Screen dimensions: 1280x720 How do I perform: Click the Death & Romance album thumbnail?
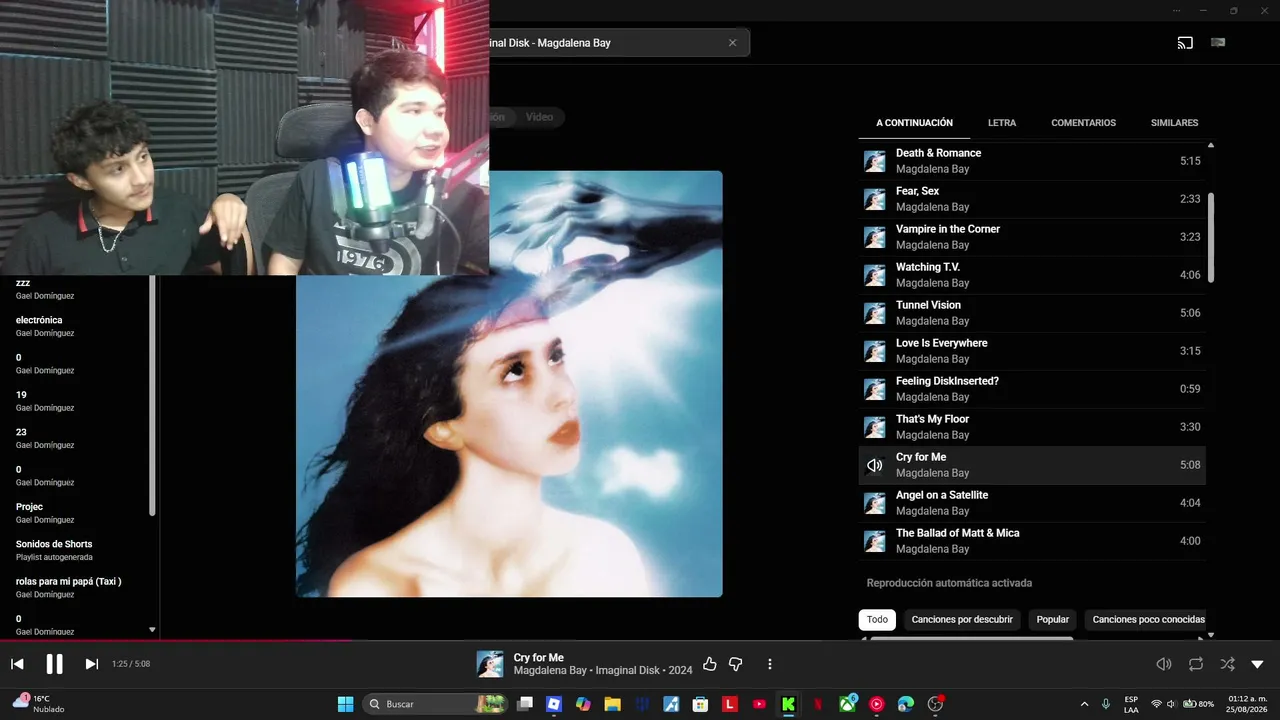874,161
